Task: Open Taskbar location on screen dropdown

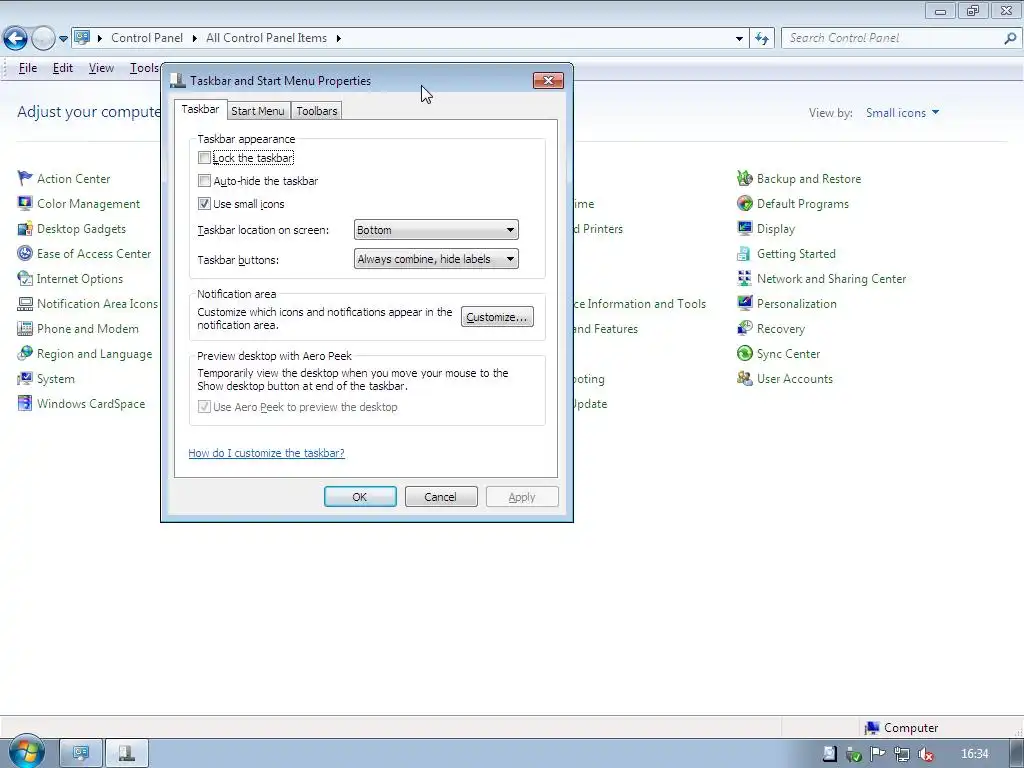Action: pos(436,230)
